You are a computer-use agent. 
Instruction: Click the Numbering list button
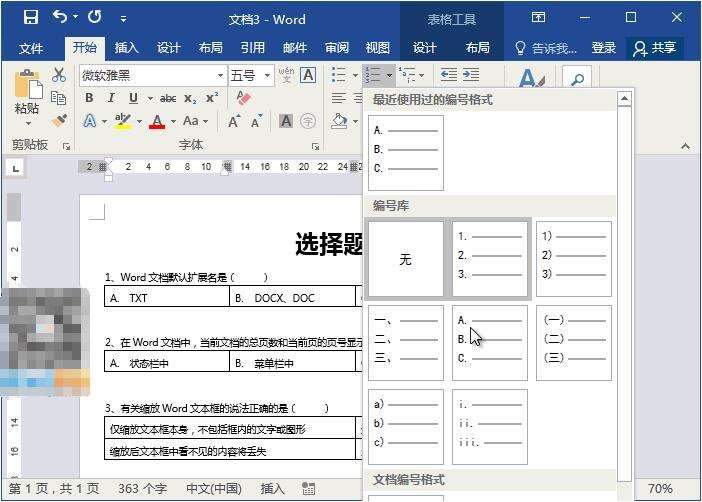[x=373, y=75]
